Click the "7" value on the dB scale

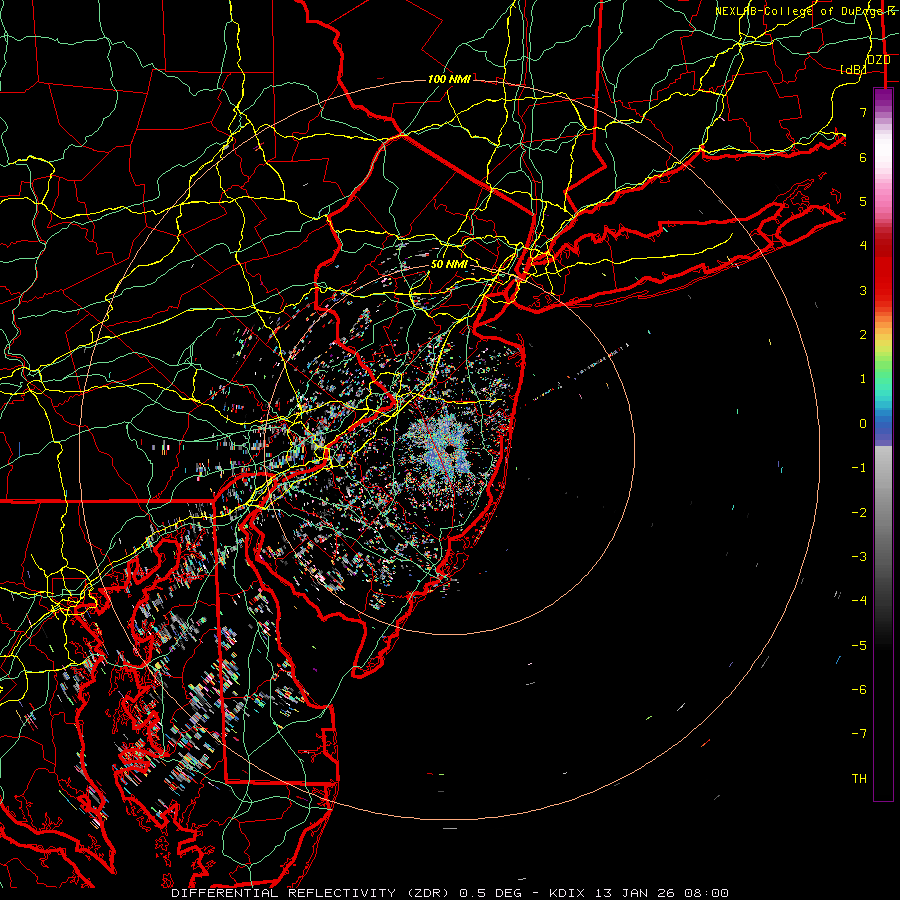click(x=863, y=112)
